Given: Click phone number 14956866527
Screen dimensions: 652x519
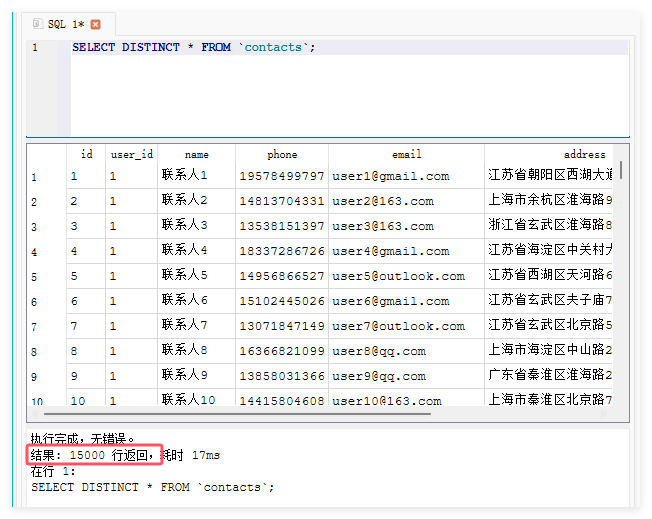Looking at the screenshot, I should pos(282,276).
